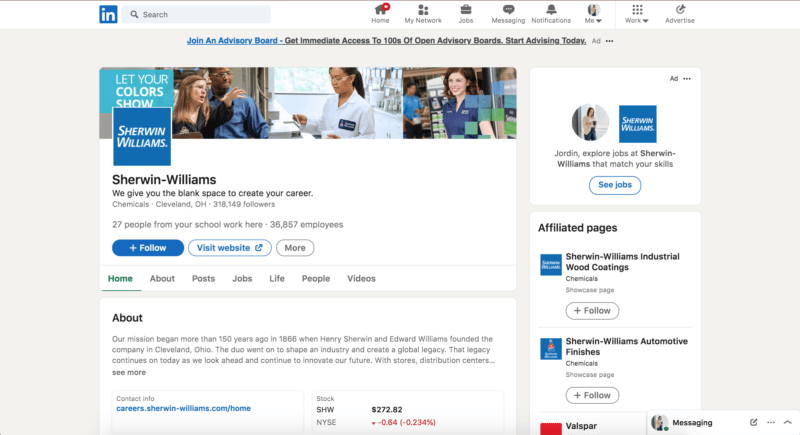The height and width of the screenshot is (435, 800).
Task: Open the Valspar affiliated page
Action: [x=581, y=426]
